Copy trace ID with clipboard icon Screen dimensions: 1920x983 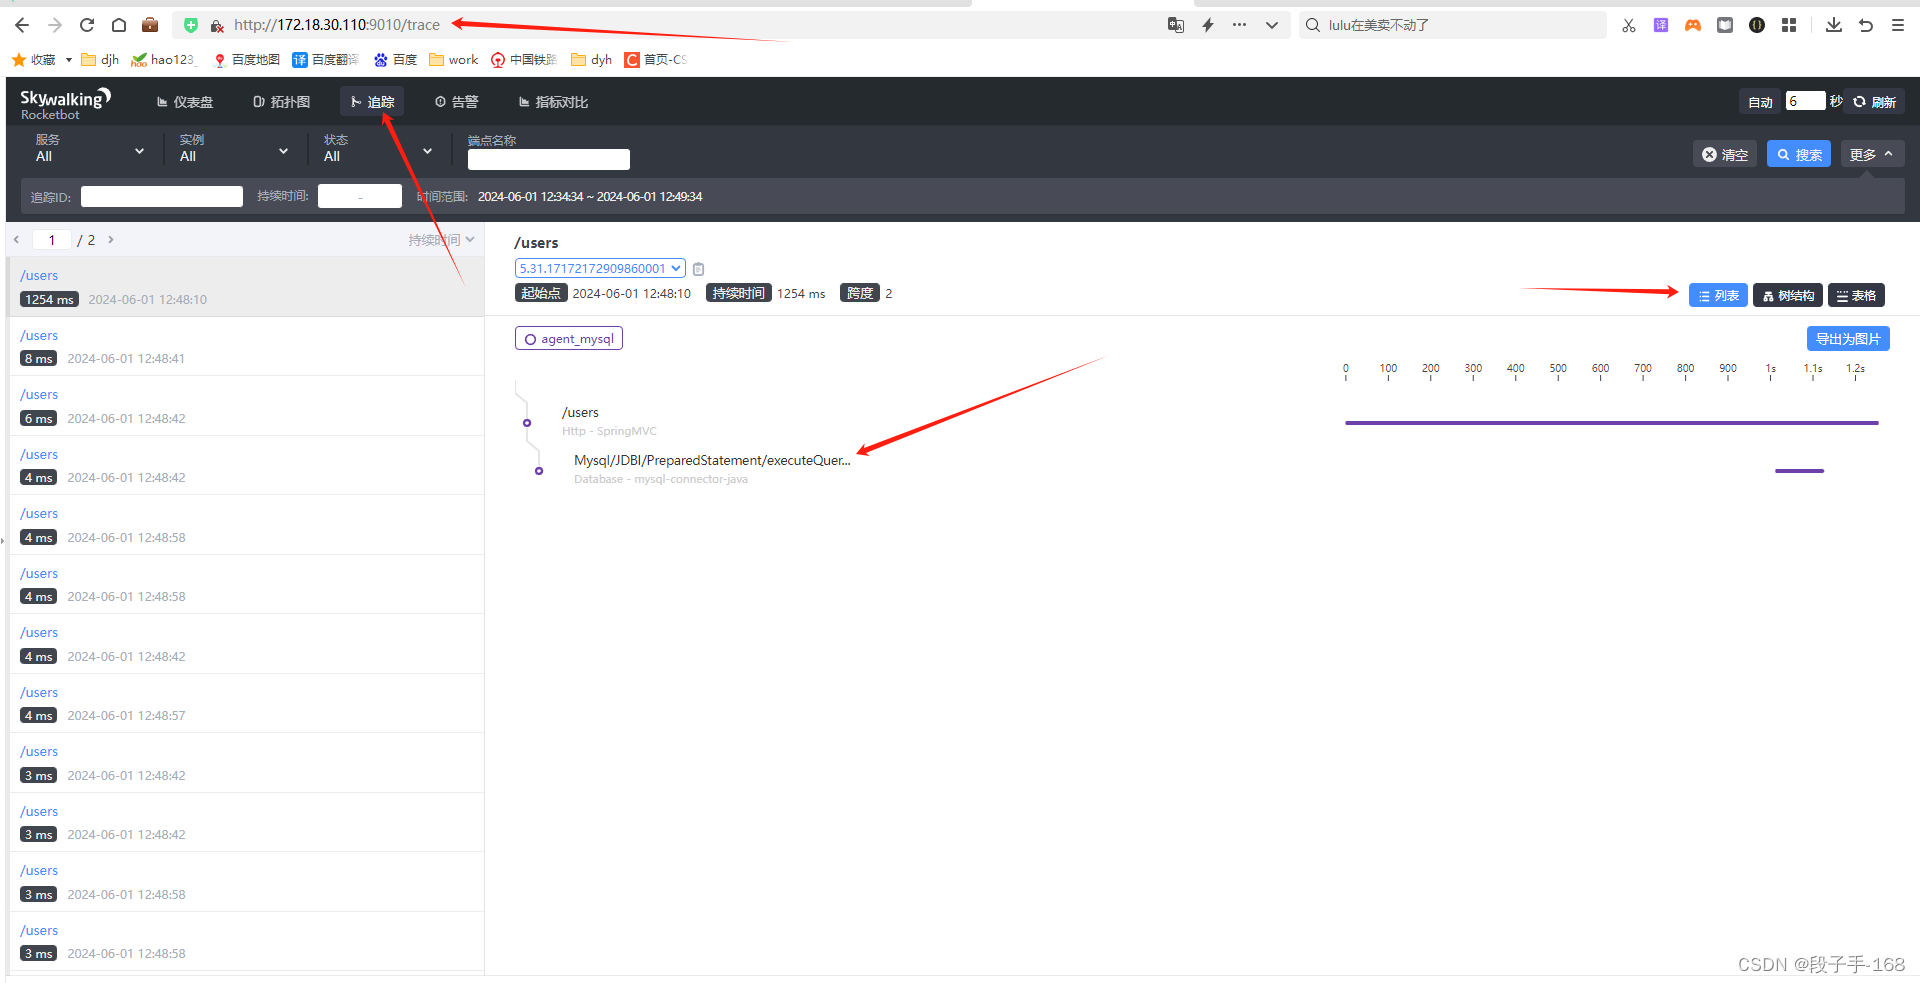tap(699, 269)
